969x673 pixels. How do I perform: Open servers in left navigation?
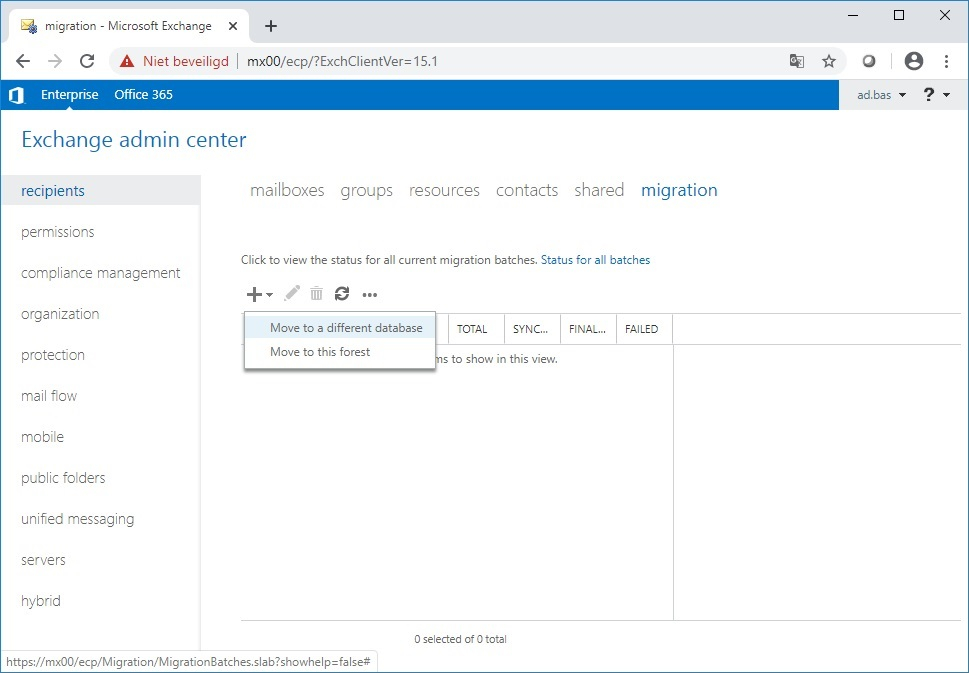[x=43, y=560]
